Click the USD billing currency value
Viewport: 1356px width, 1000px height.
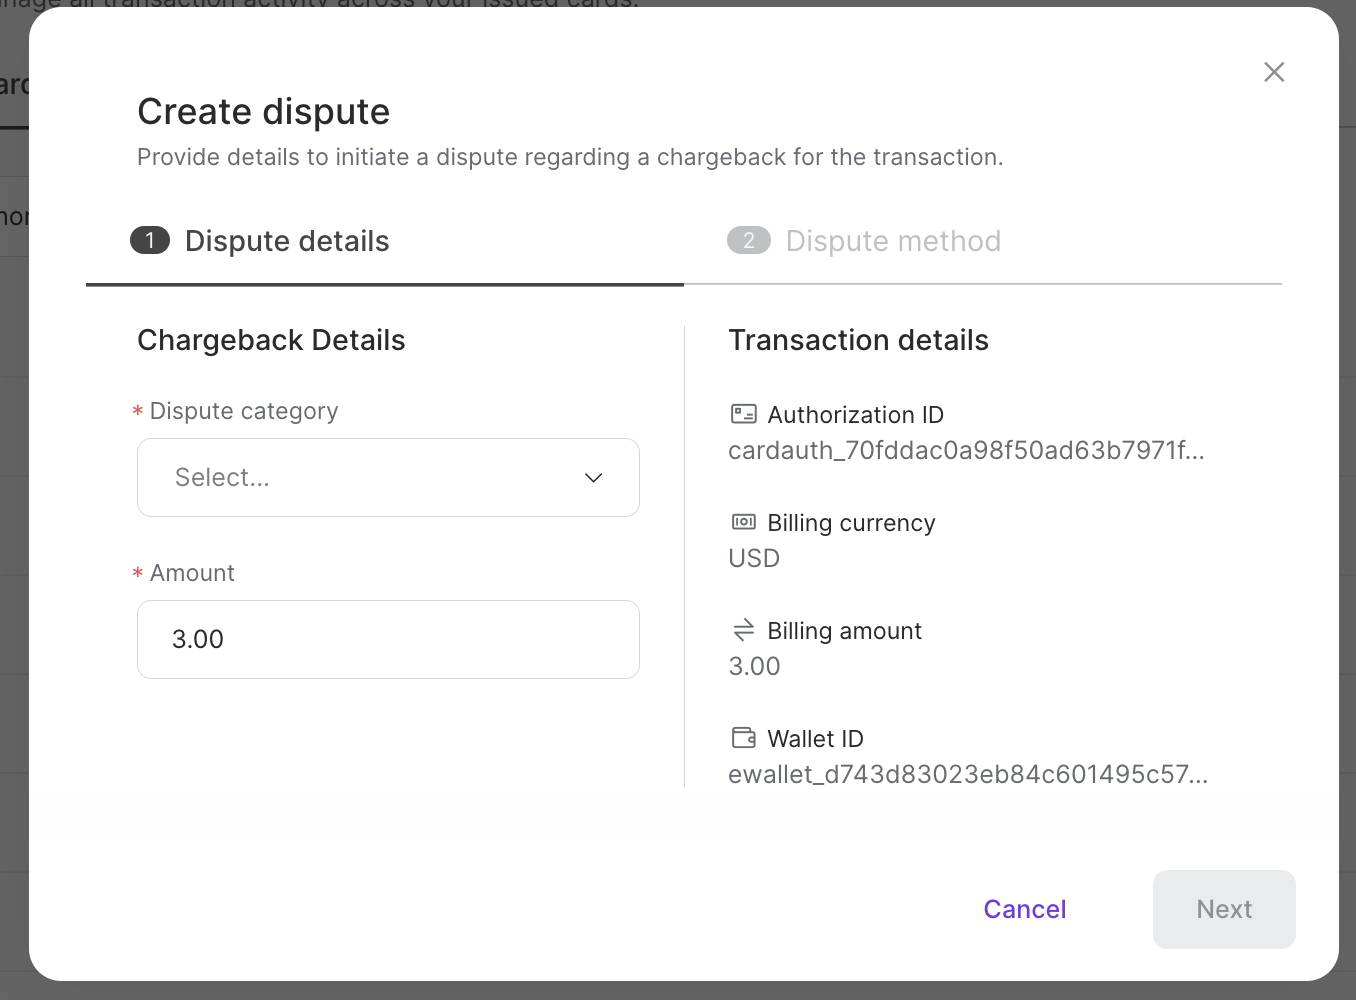(x=754, y=558)
